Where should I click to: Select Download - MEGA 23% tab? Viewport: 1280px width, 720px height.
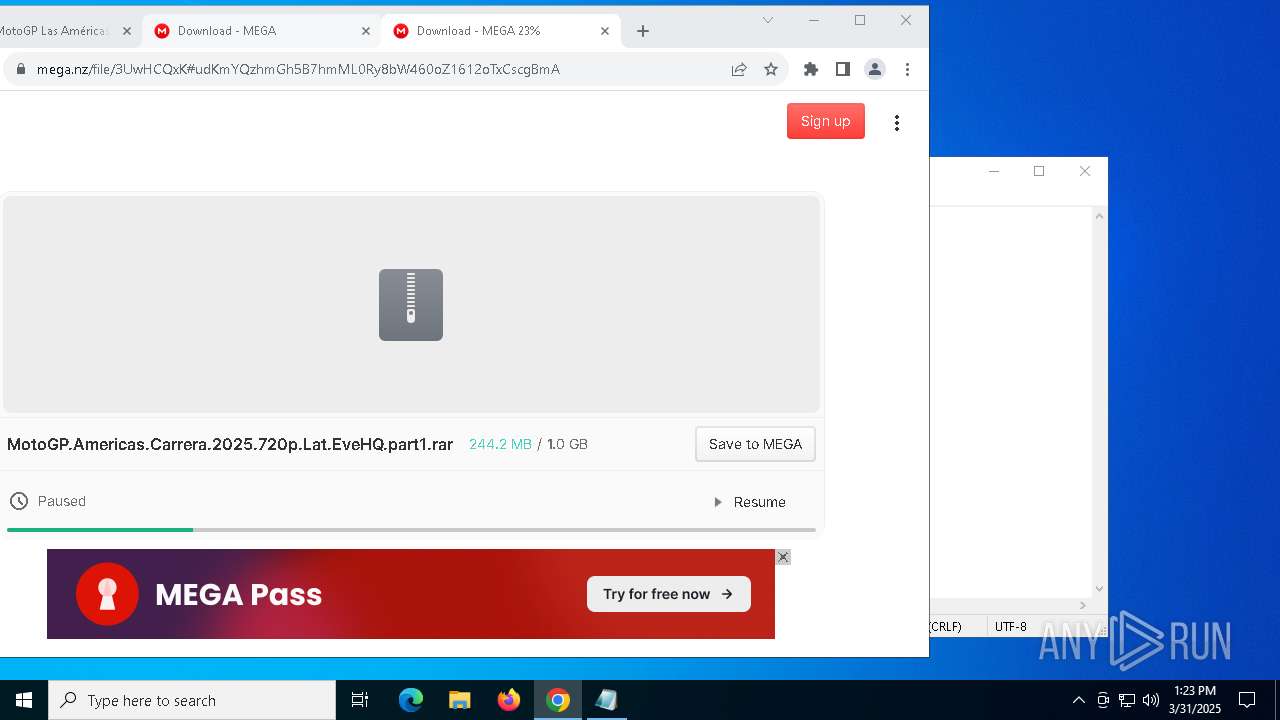point(500,31)
